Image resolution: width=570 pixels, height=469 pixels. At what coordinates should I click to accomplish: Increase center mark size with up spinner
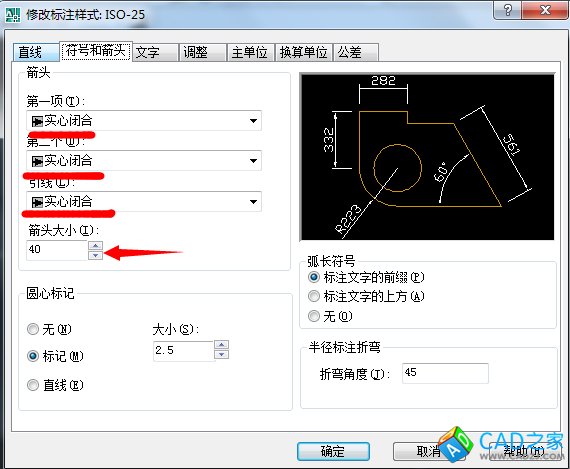(x=221, y=345)
